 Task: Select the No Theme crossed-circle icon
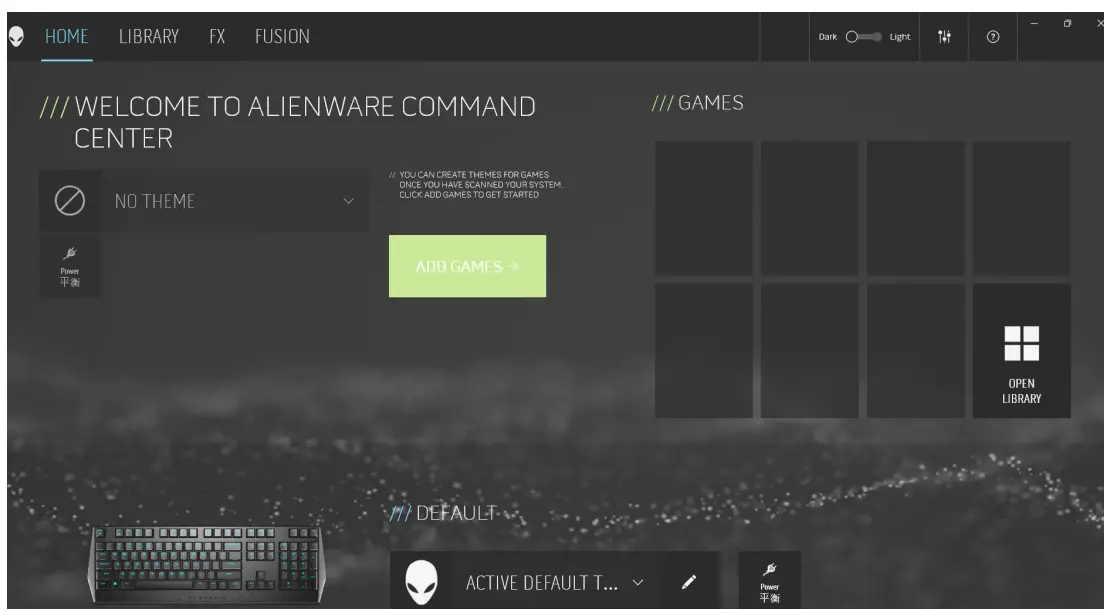coord(68,200)
